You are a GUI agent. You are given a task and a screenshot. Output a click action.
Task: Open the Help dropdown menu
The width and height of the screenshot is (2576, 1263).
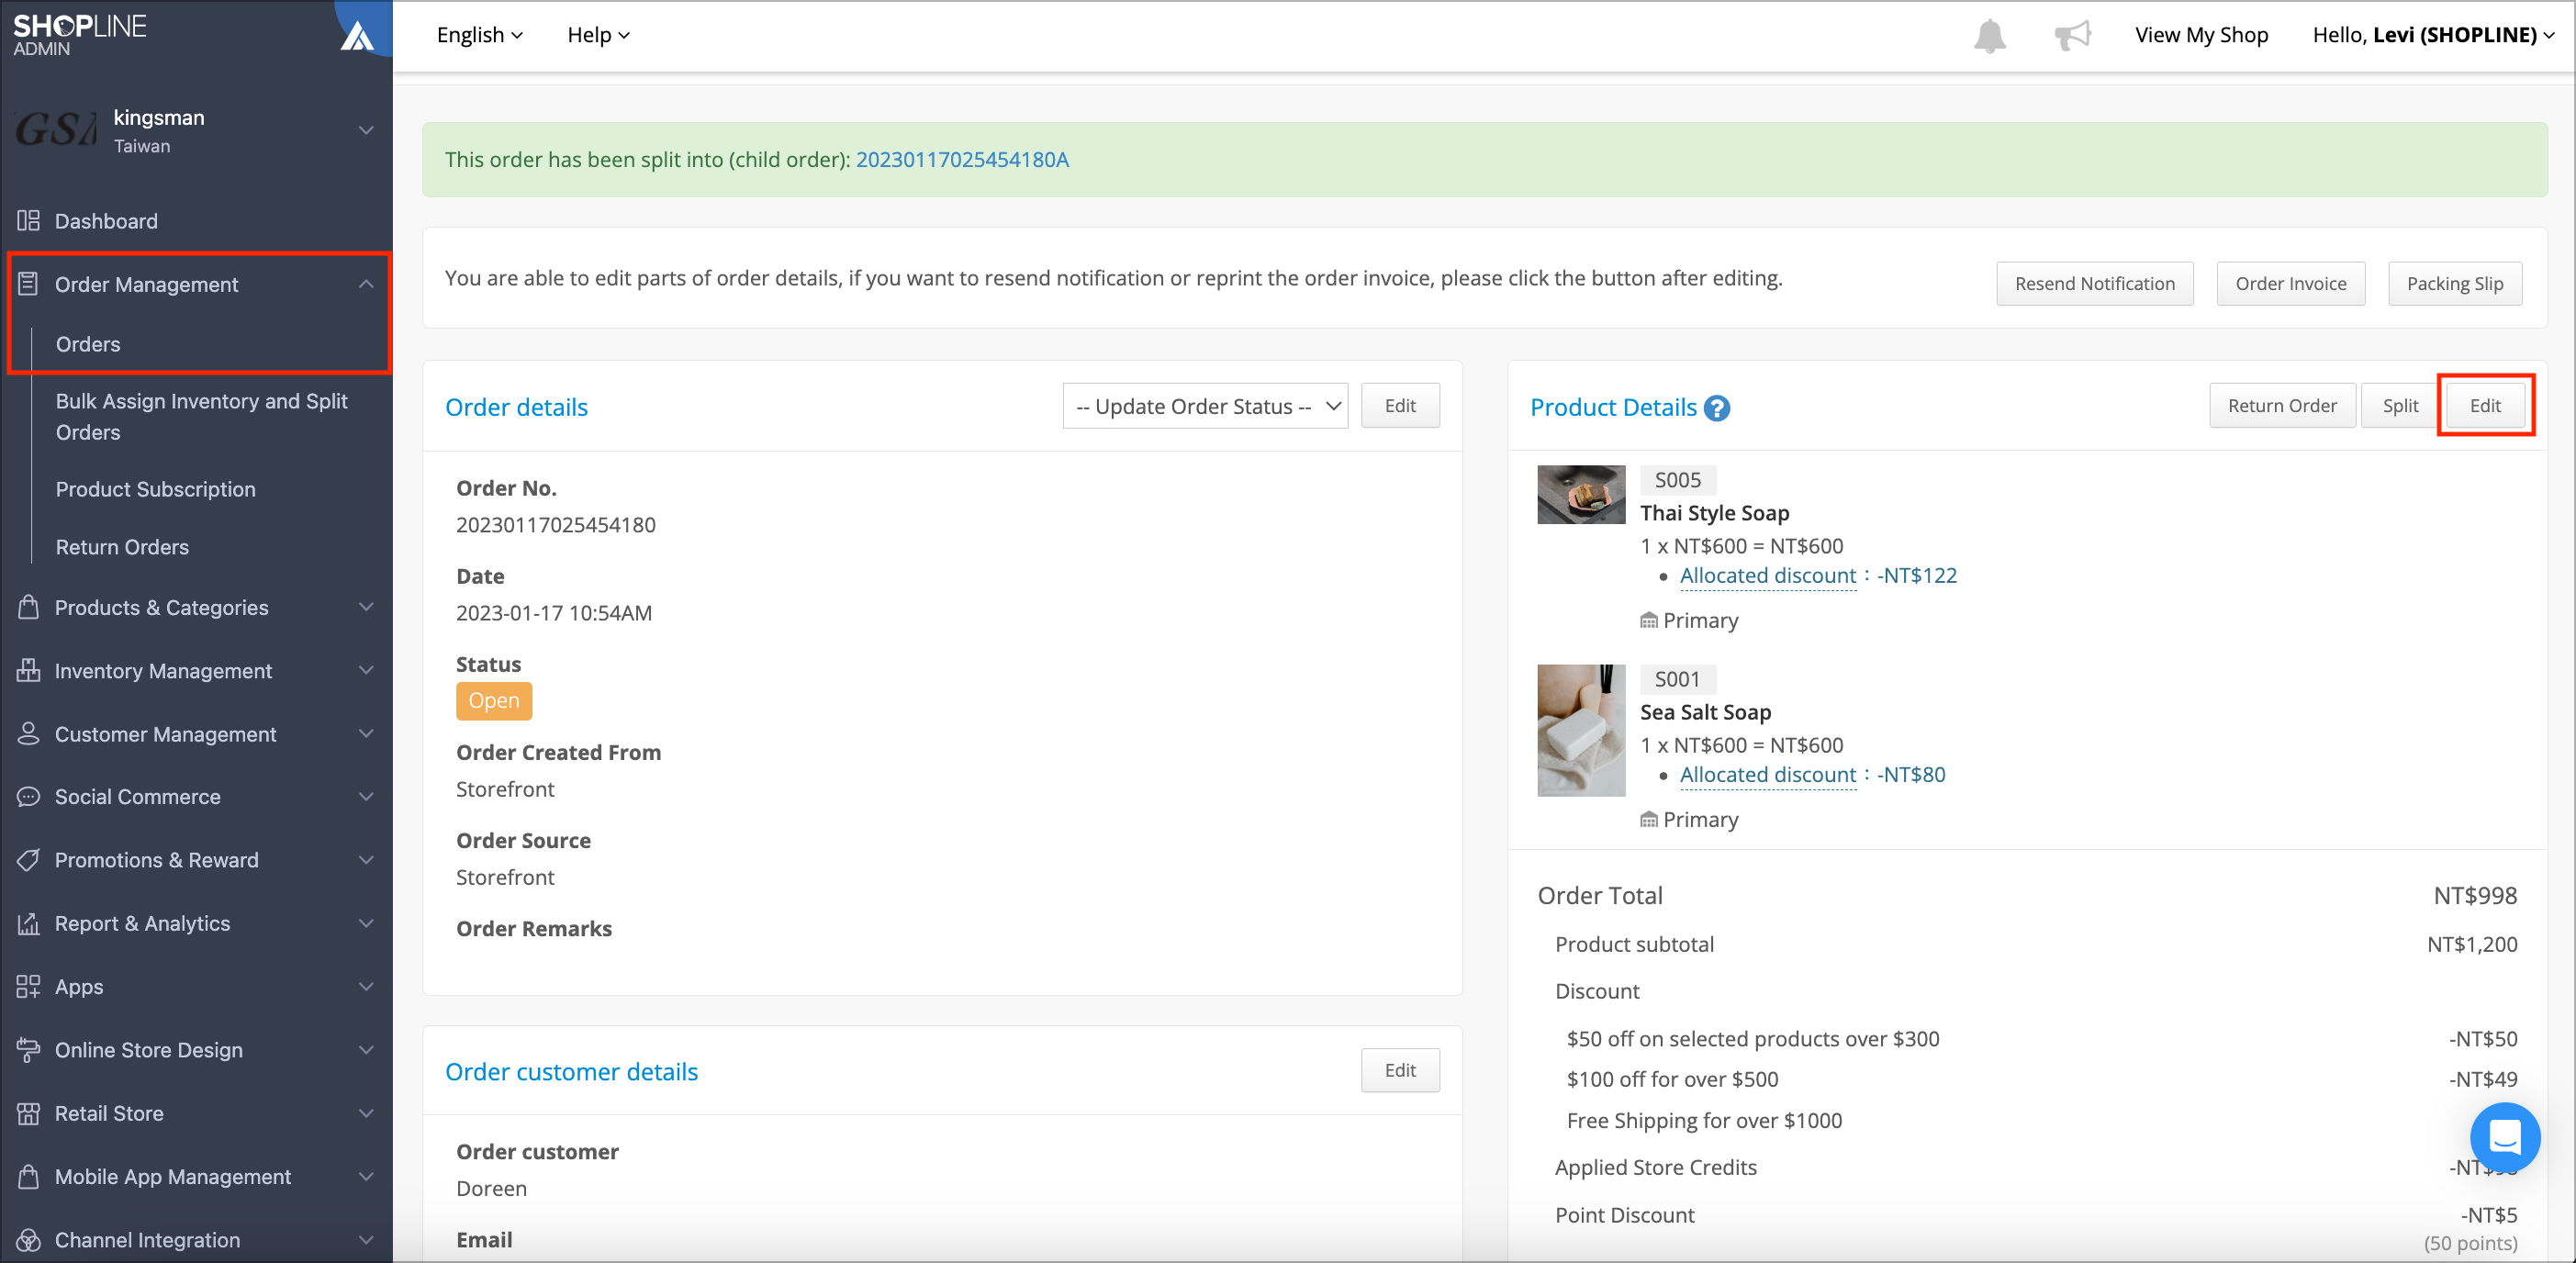598,35
